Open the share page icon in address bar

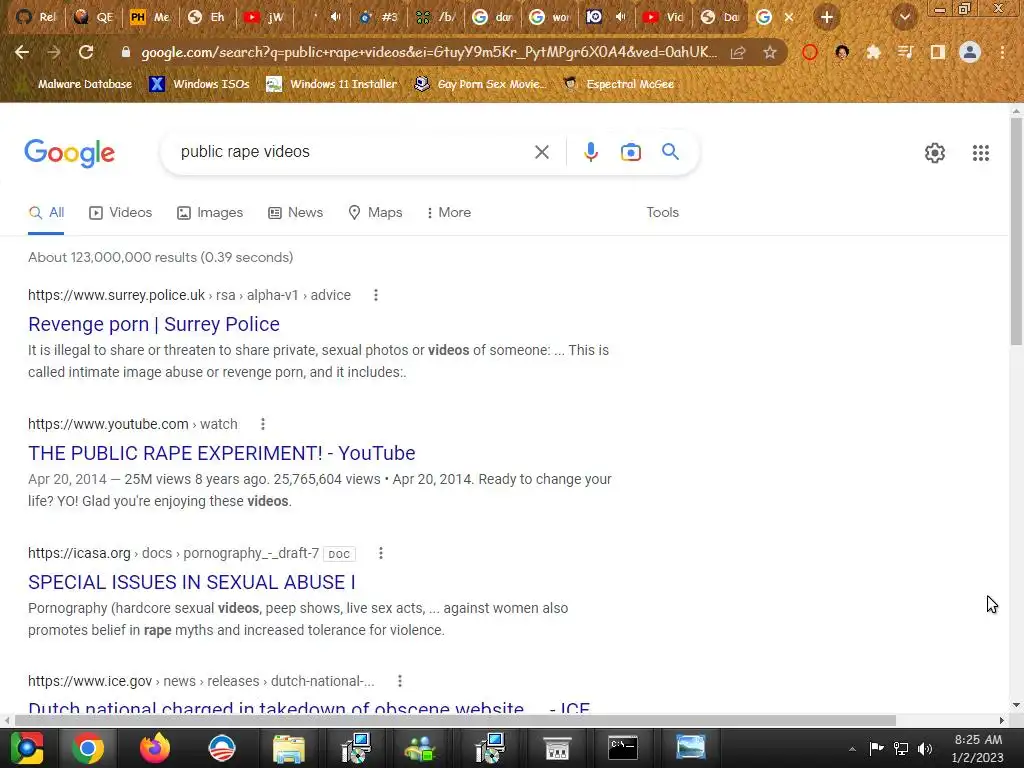738,52
